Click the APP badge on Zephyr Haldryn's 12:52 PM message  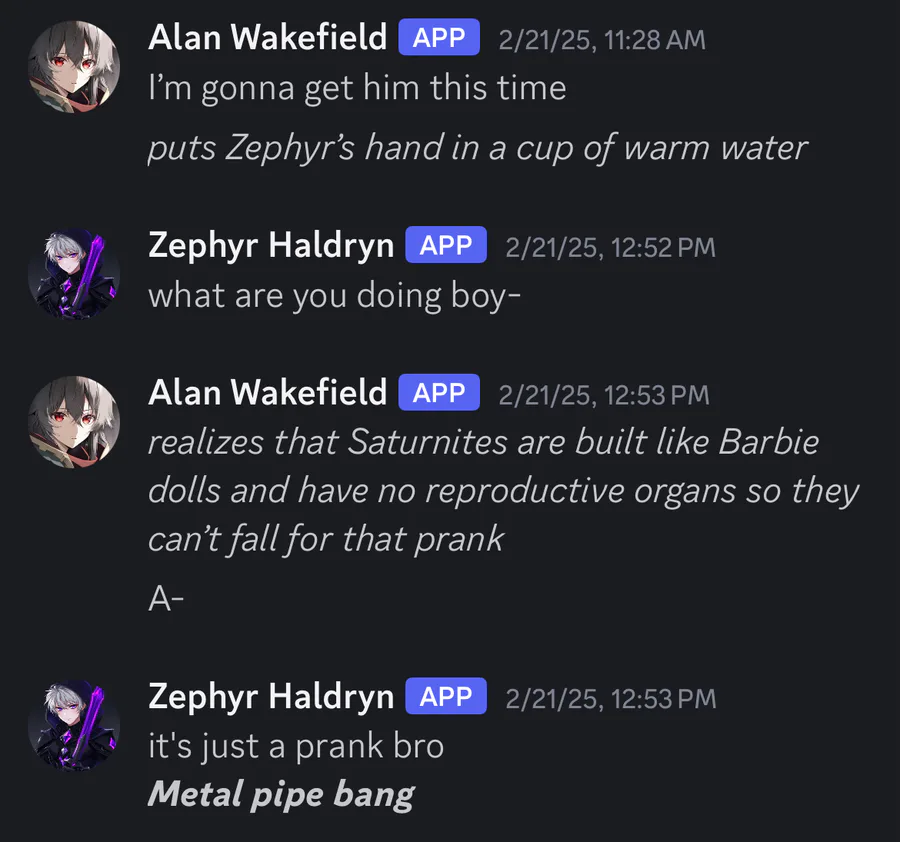(x=446, y=245)
